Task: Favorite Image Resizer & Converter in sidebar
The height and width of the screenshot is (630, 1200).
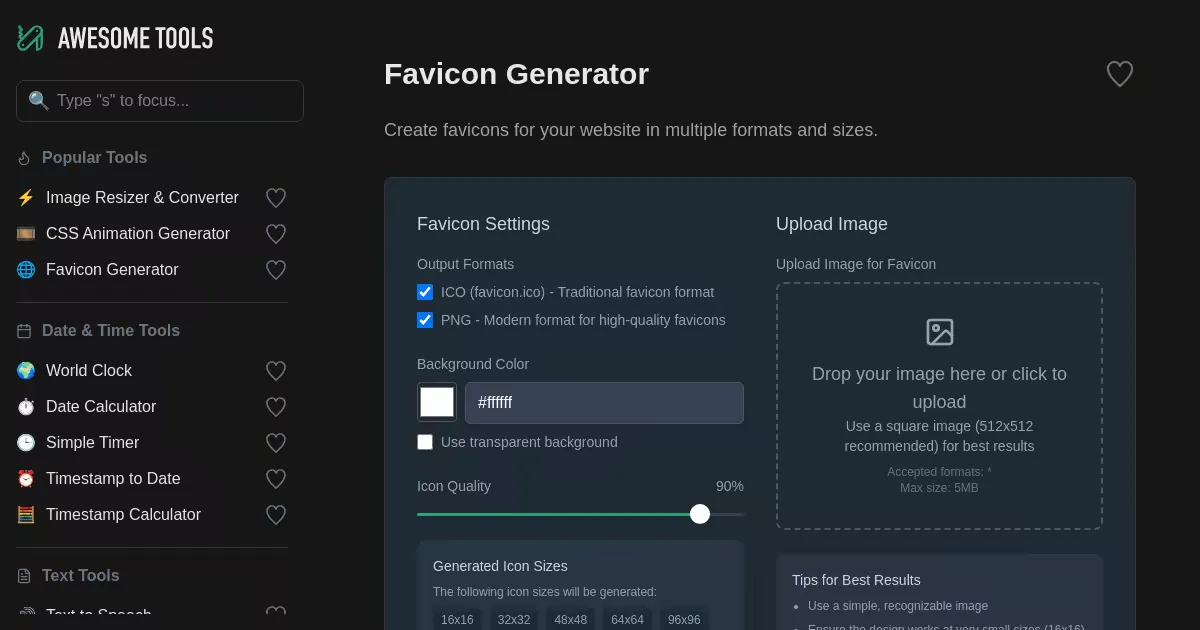Action: pyautogui.click(x=276, y=198)
